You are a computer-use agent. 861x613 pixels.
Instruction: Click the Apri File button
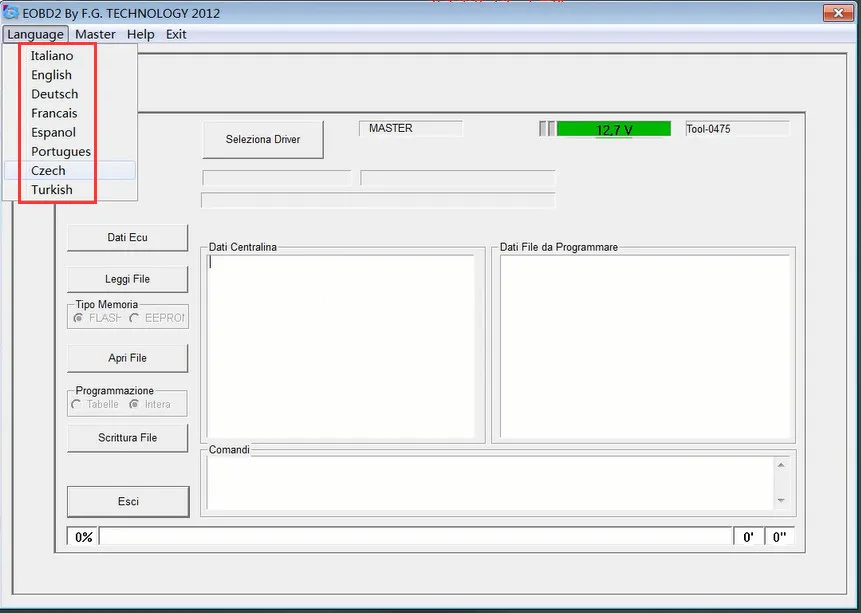pyautogui.click(x=127, y=358)
